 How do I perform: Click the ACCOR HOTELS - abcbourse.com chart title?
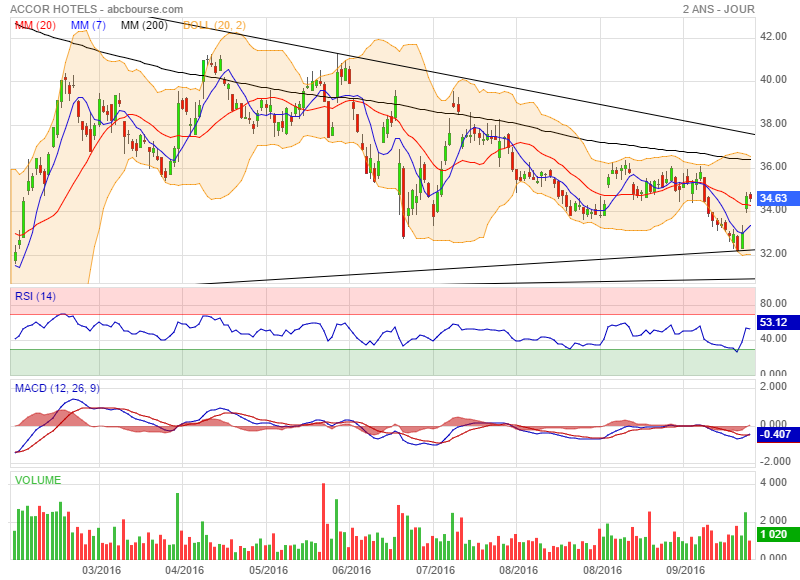(96, 9)
